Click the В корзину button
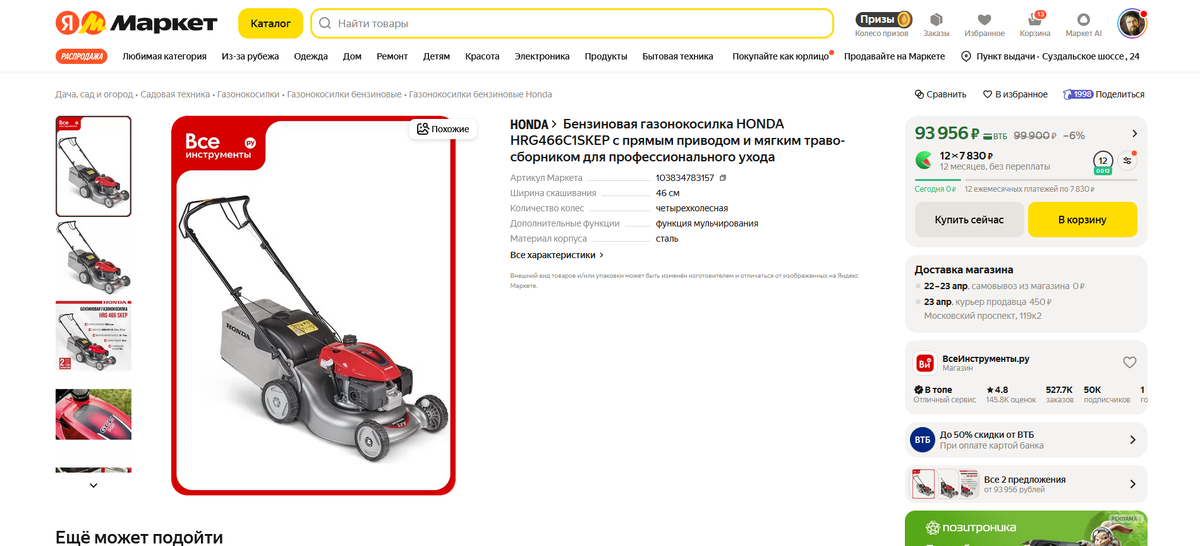 1082,219
